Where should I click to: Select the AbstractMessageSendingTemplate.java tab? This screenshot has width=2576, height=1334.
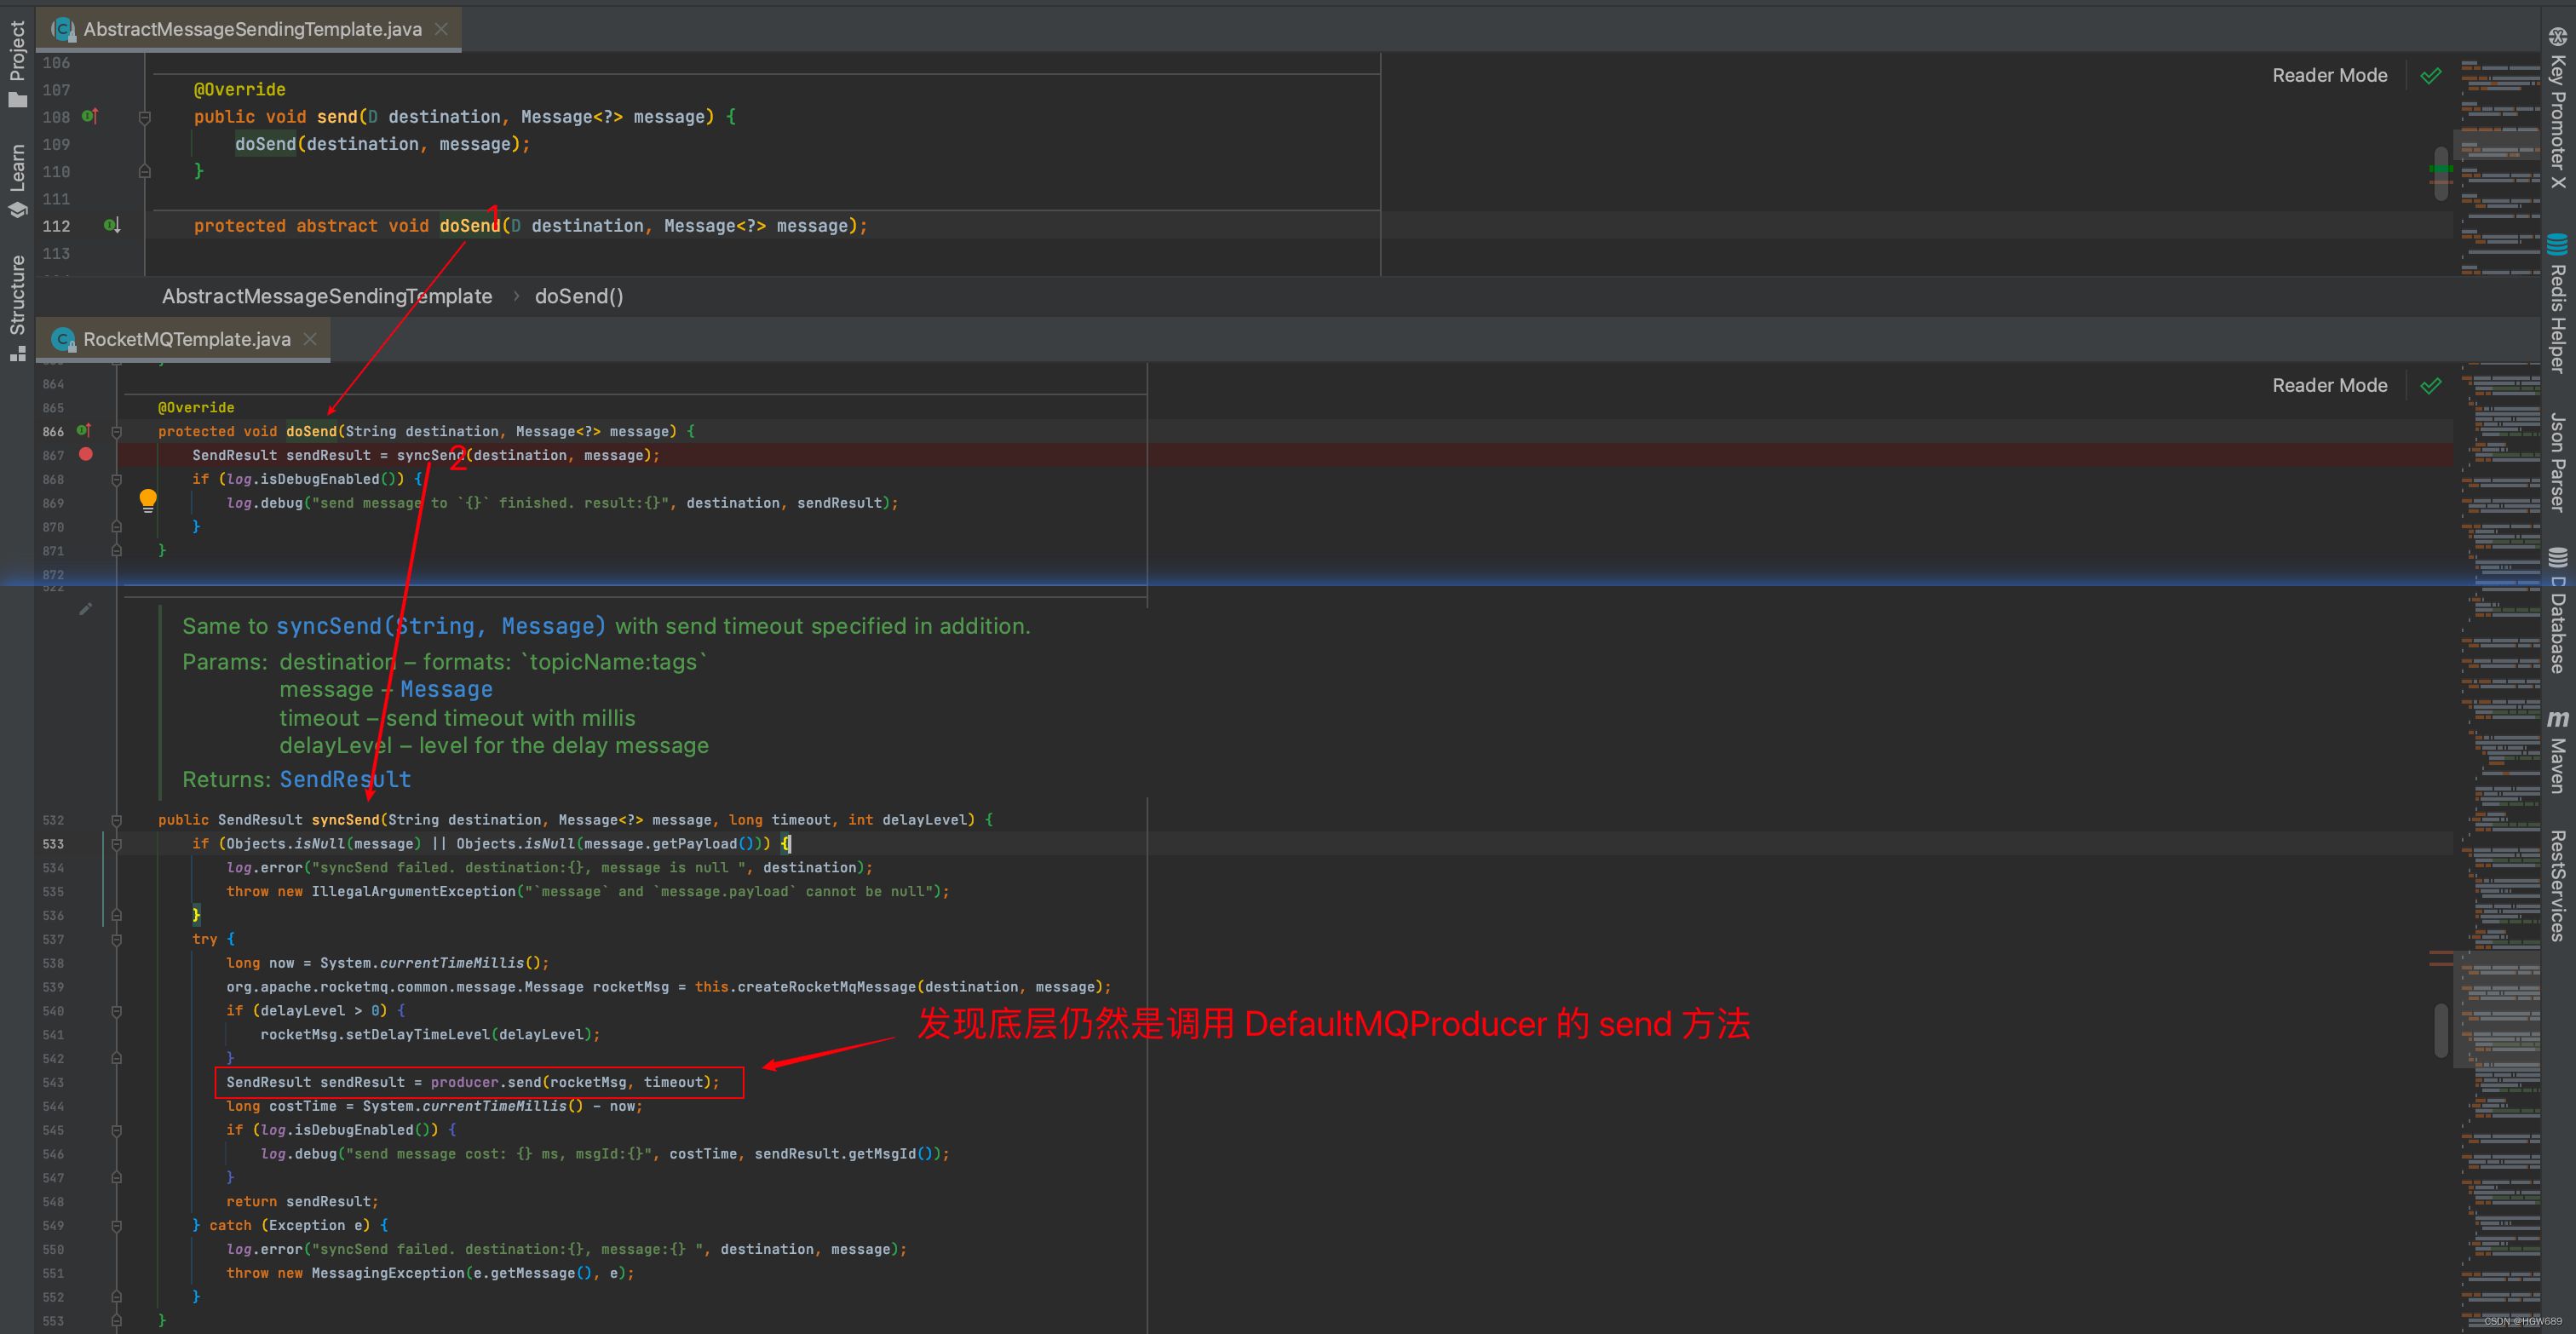[x=250, y=30]
